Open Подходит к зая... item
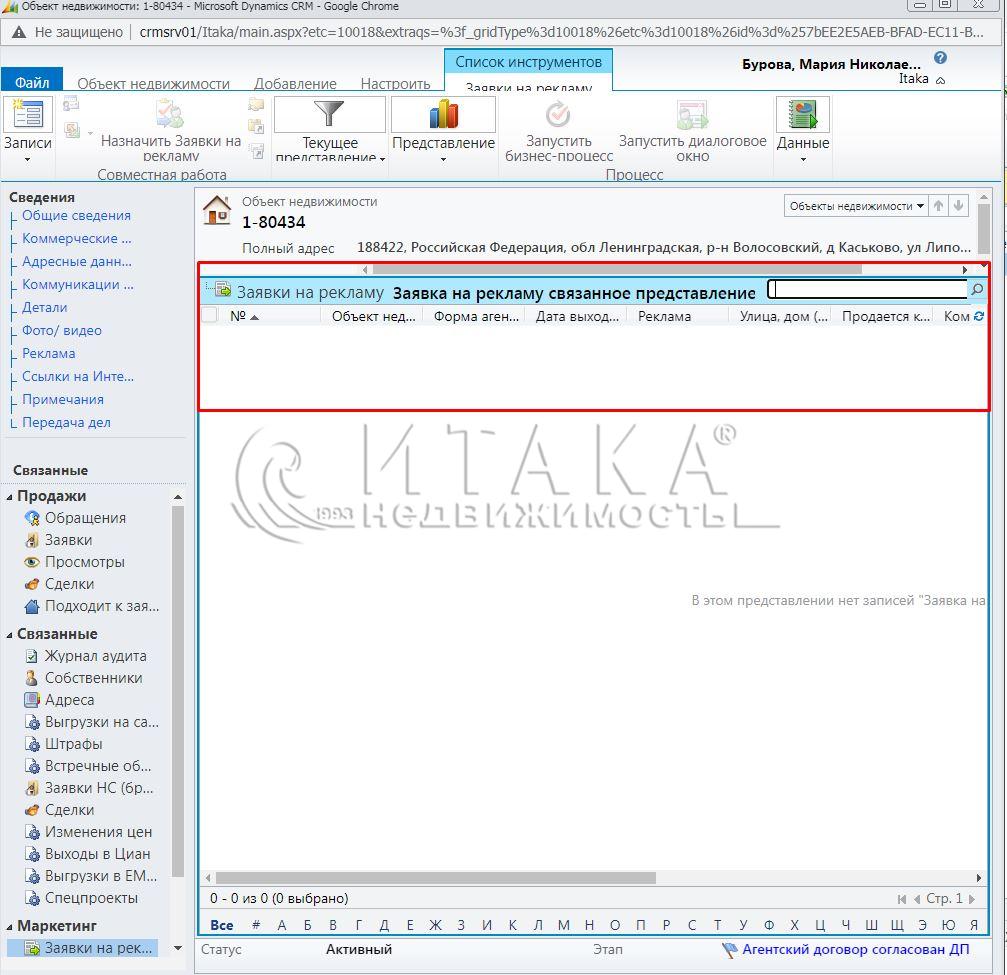Screen dimensions: 1007x975 click(101, 606)
